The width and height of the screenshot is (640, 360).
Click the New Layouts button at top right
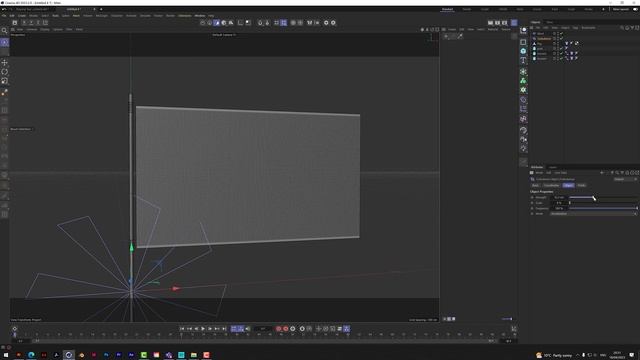pyautogui.click(x=621, y=9)
